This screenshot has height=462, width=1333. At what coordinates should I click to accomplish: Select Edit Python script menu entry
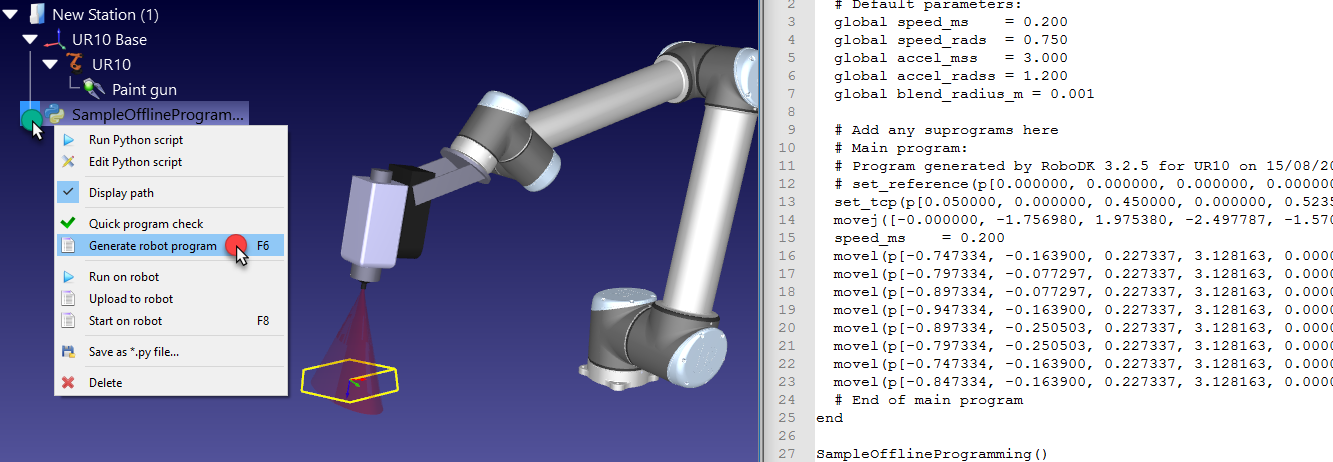pyautogui.click(x=135, y=162)
